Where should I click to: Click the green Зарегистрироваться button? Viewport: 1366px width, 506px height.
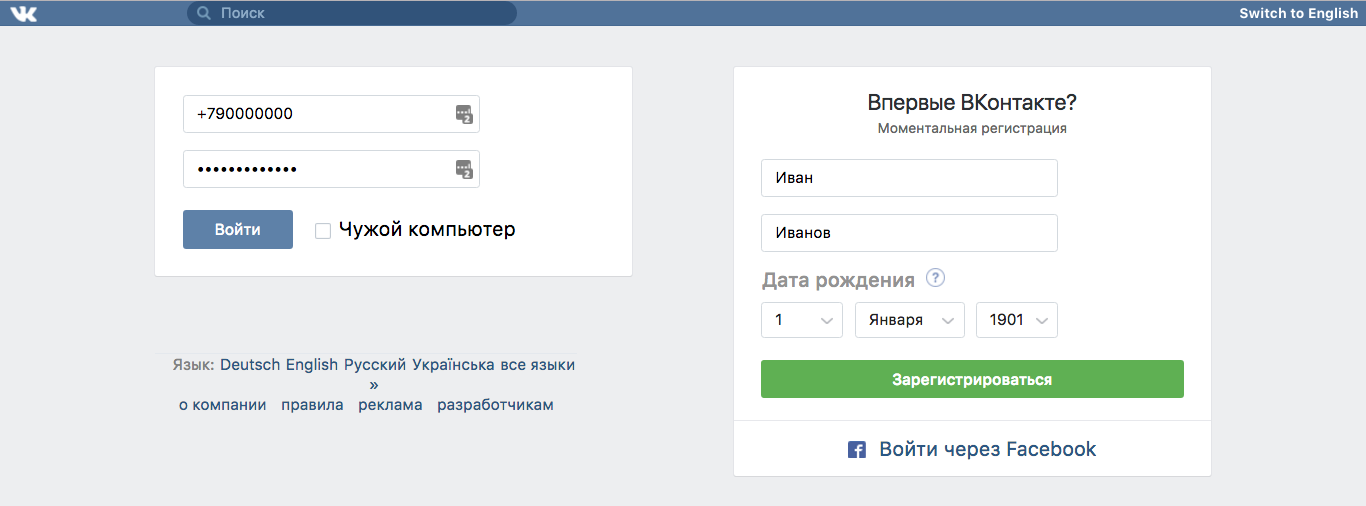[972, 379]
